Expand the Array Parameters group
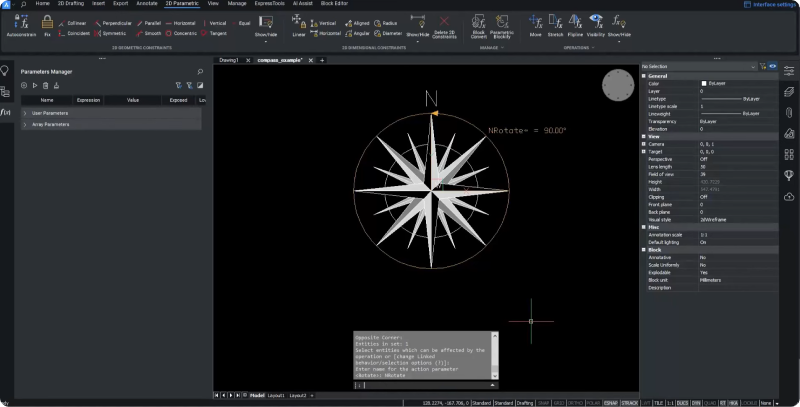 click(x=25, y=125)
